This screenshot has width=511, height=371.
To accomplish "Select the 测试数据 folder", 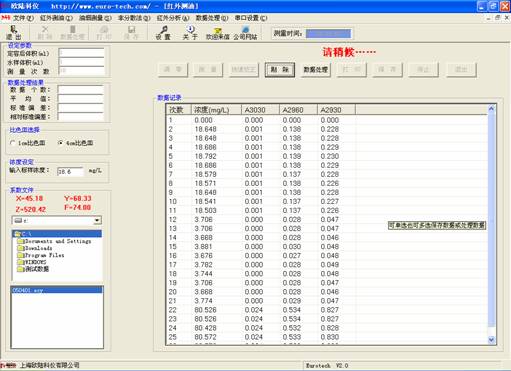I will 33,269.
